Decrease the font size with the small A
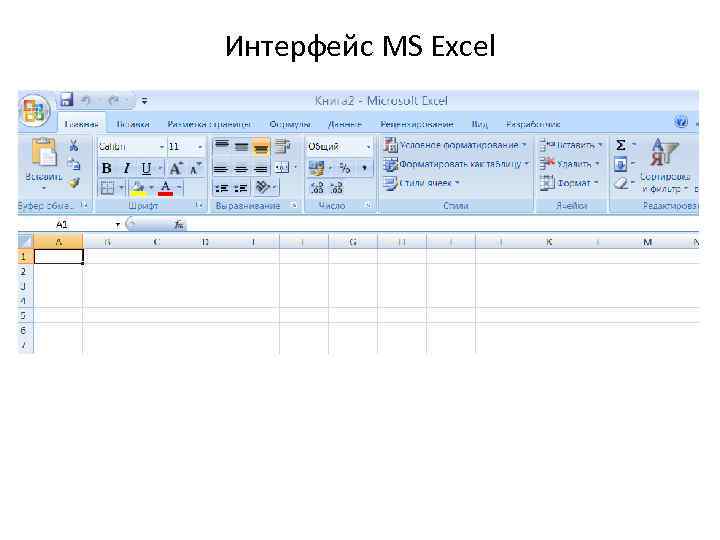720x540 pixels. click(x=195, y=169)
